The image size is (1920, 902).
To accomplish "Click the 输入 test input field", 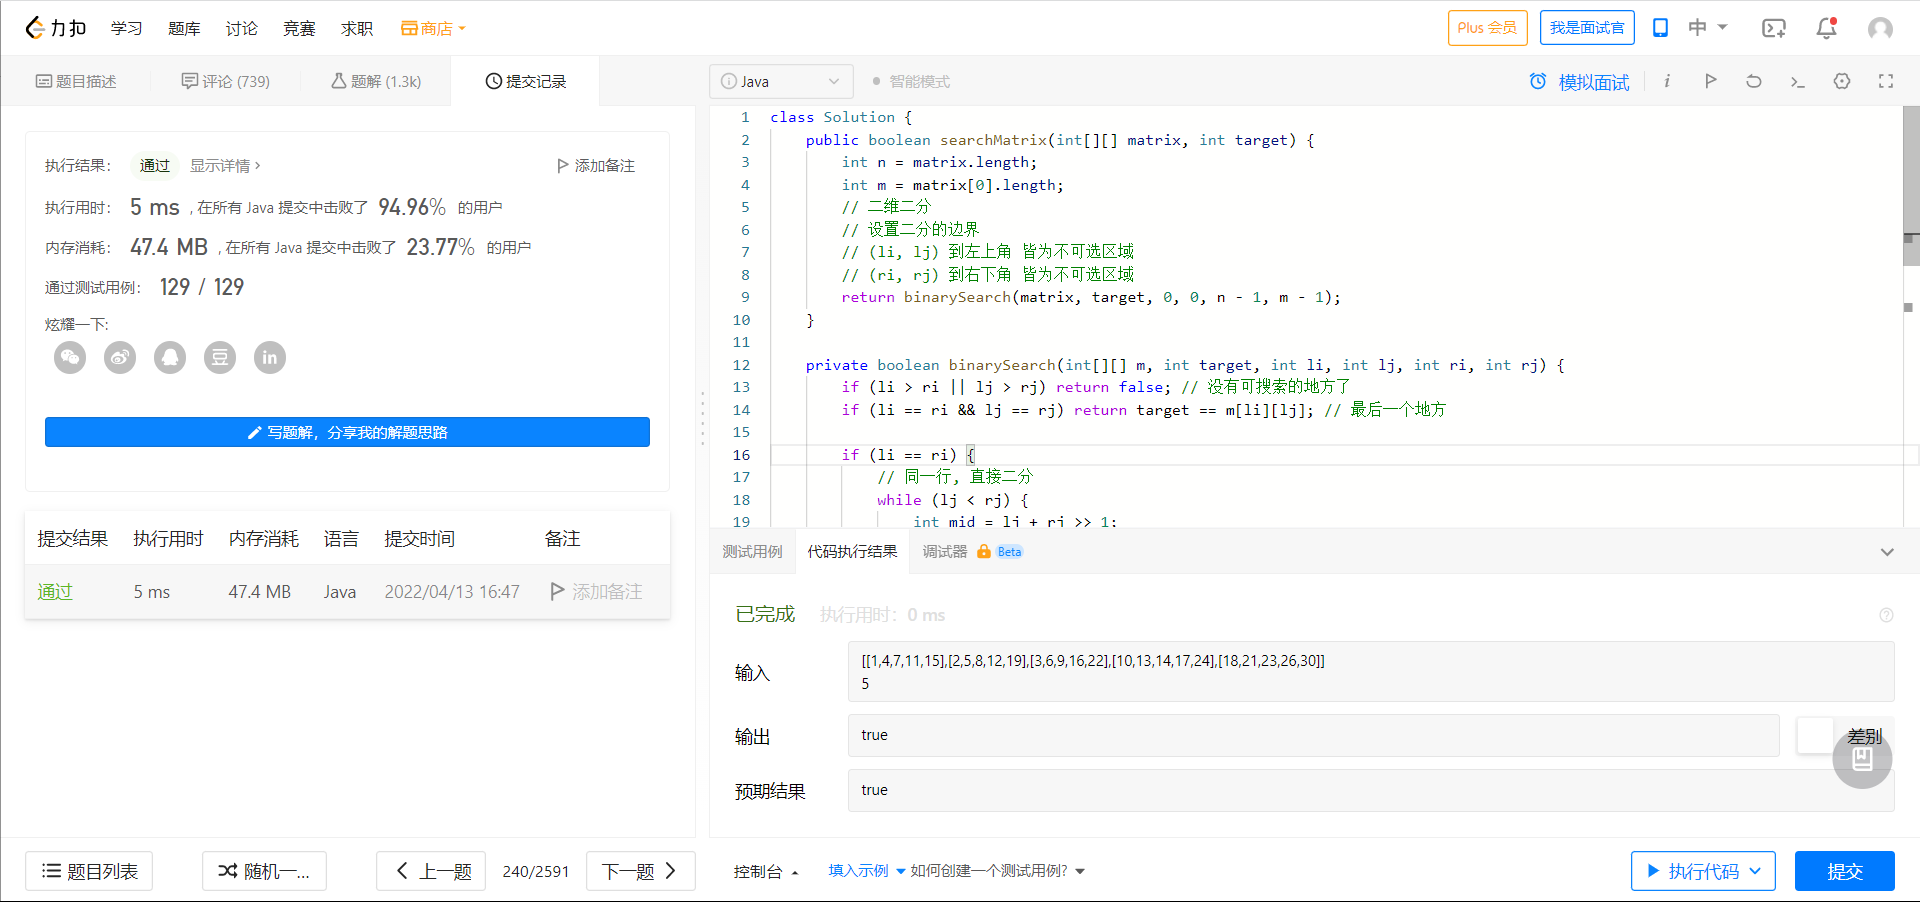I will tap(1371, 672).
